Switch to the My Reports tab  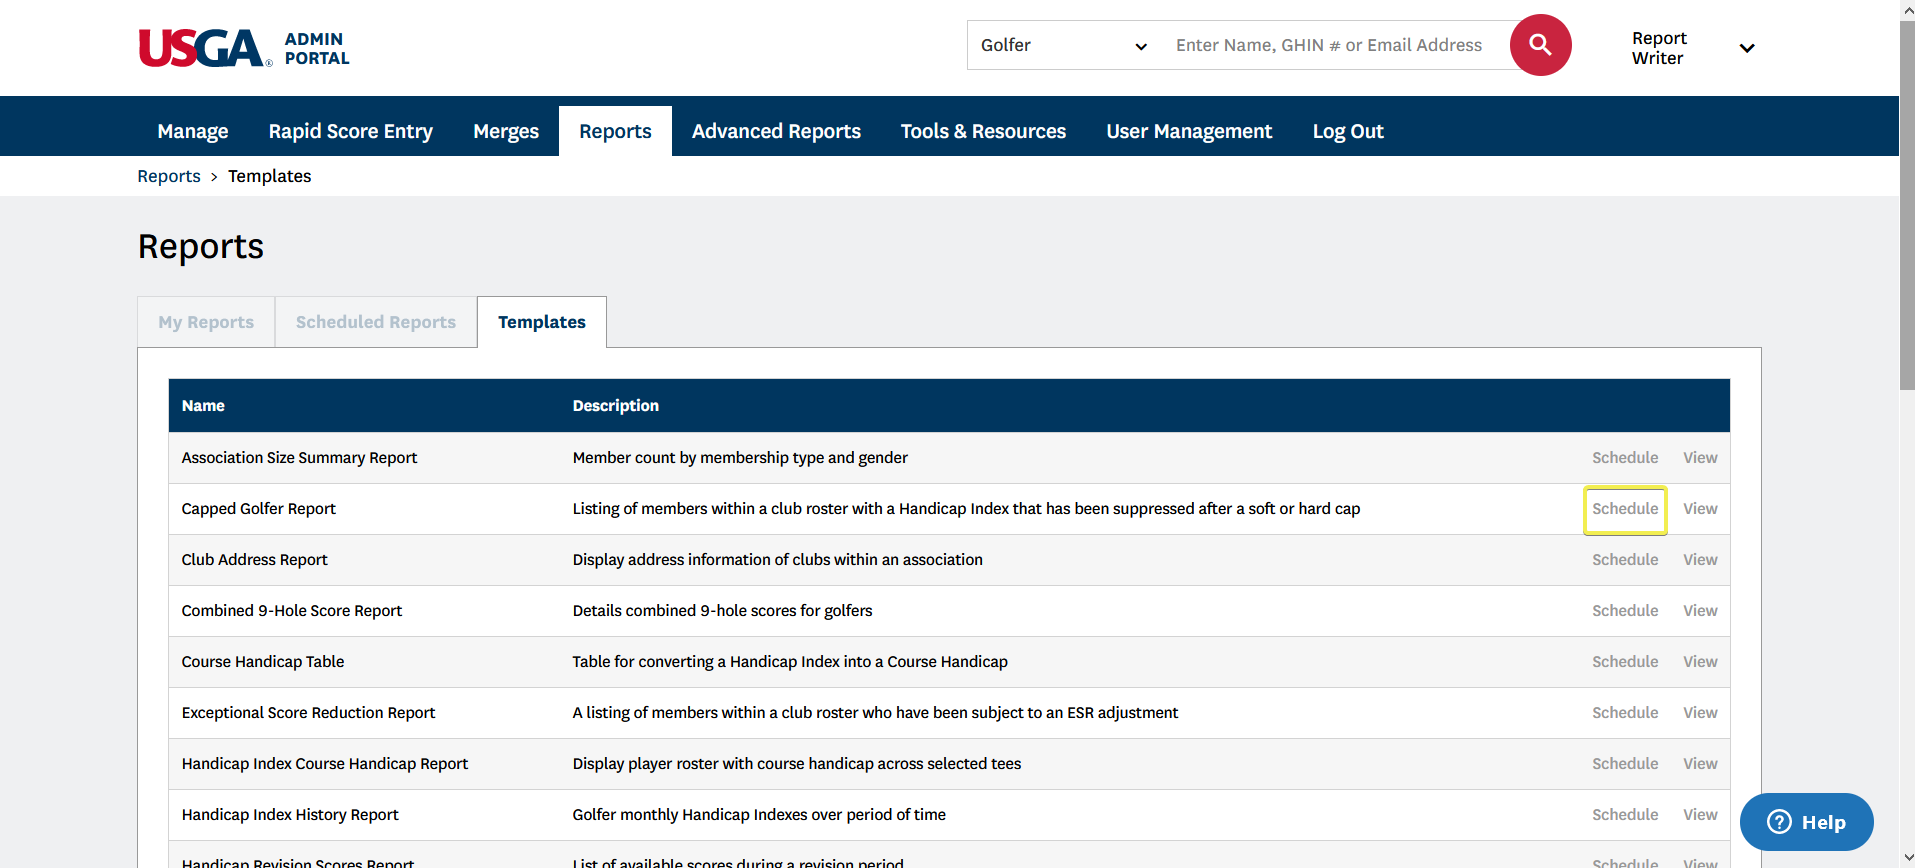tap(206, 322)
